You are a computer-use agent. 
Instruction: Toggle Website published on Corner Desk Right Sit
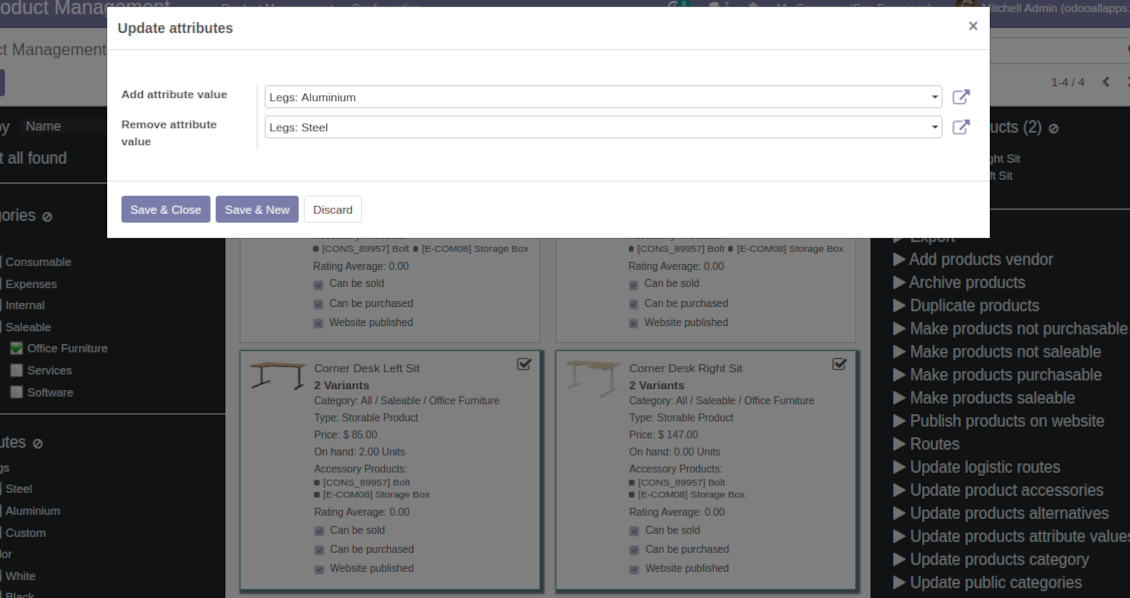(x=634, y=569)
